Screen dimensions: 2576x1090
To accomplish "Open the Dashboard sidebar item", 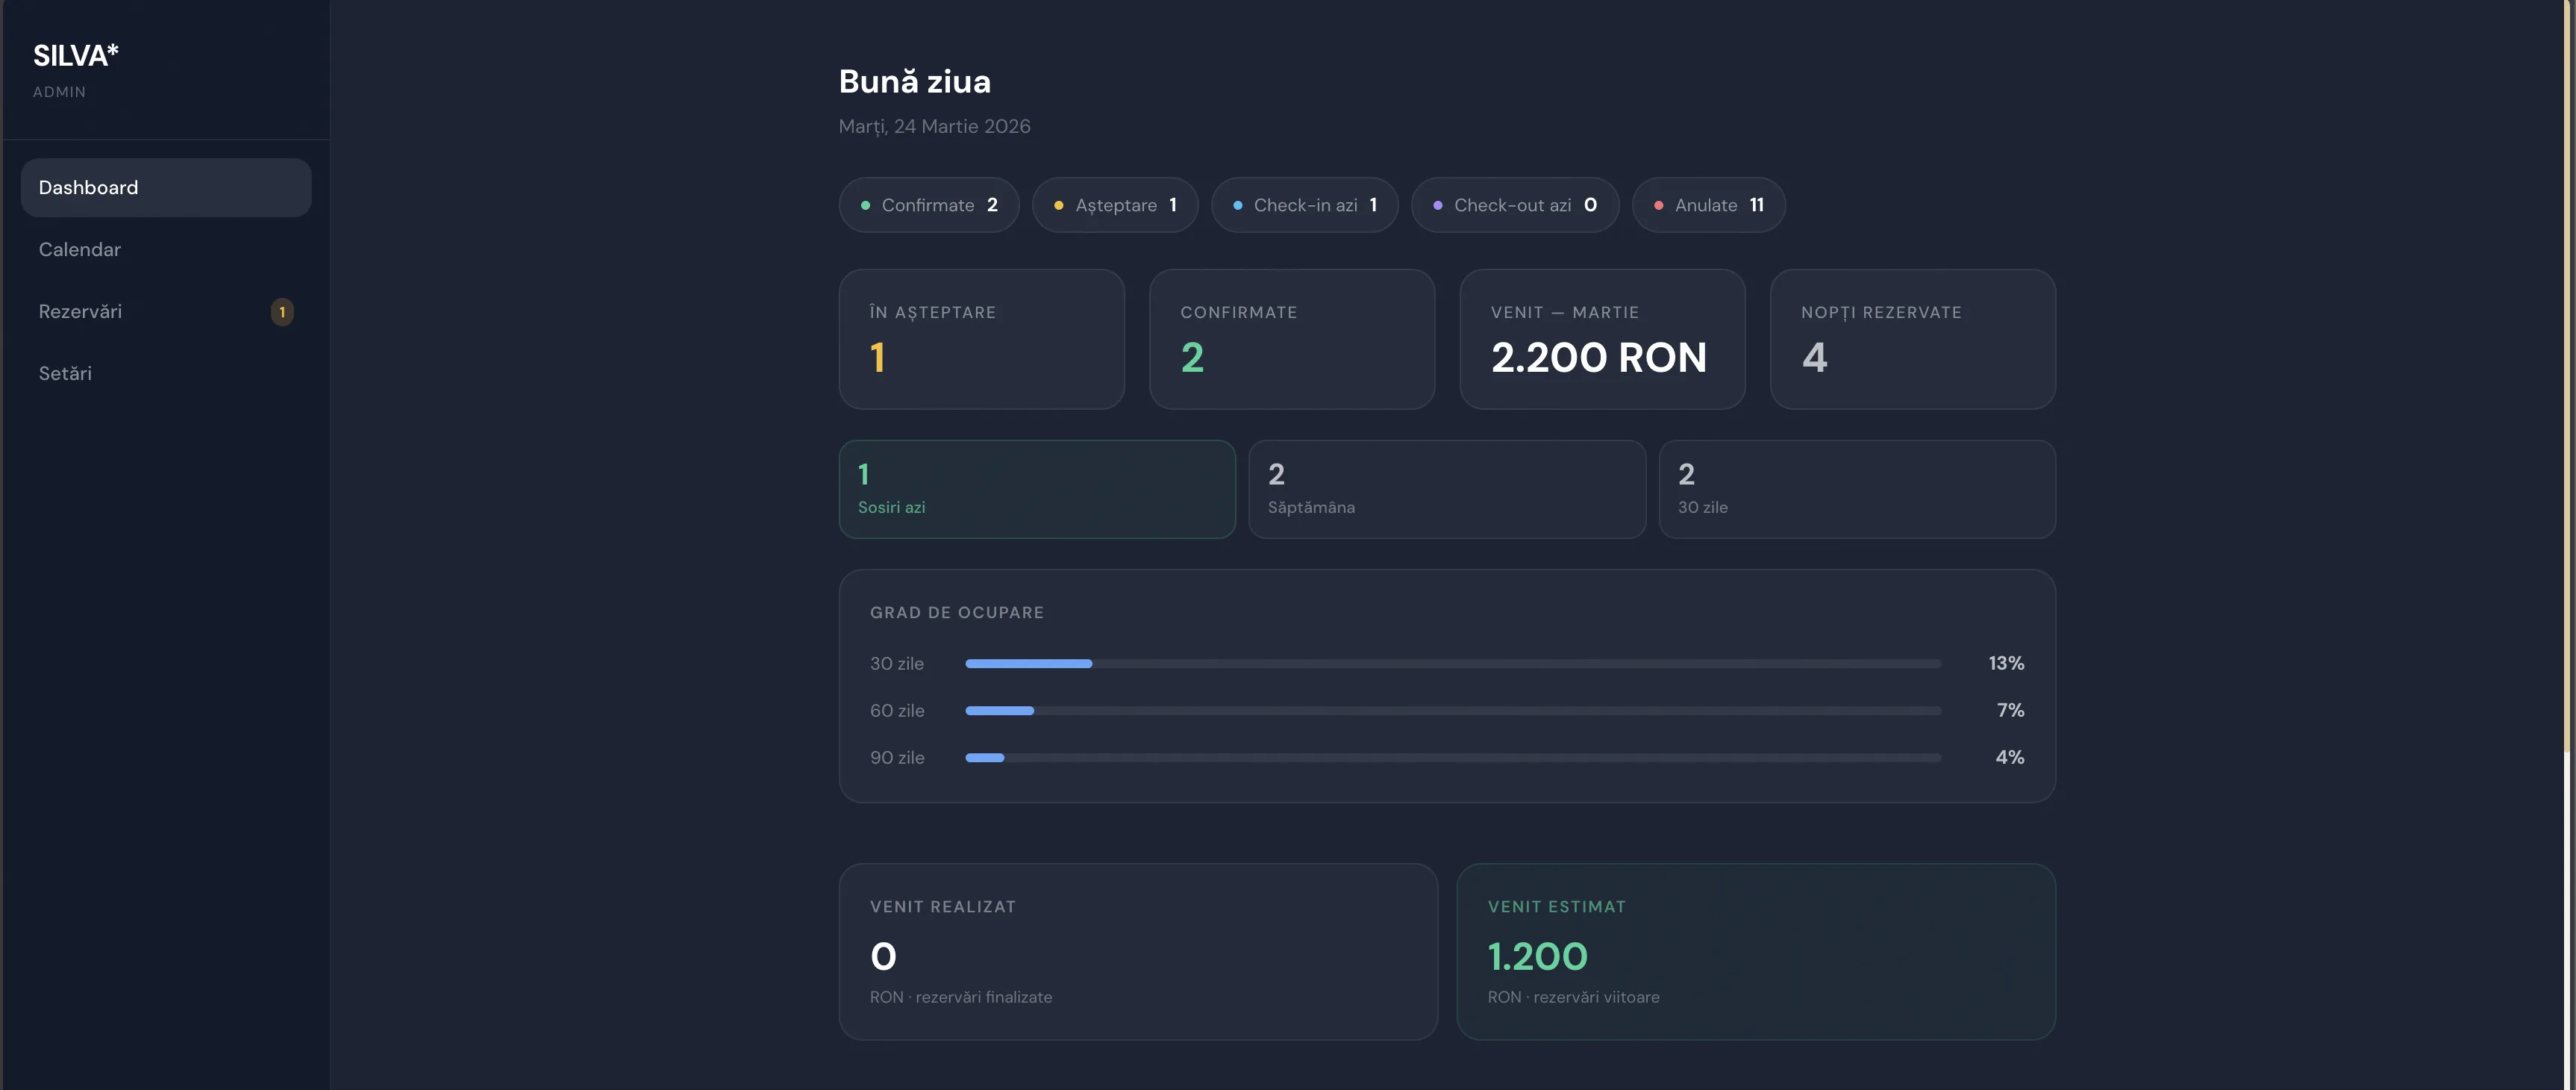I will [166, 187].
